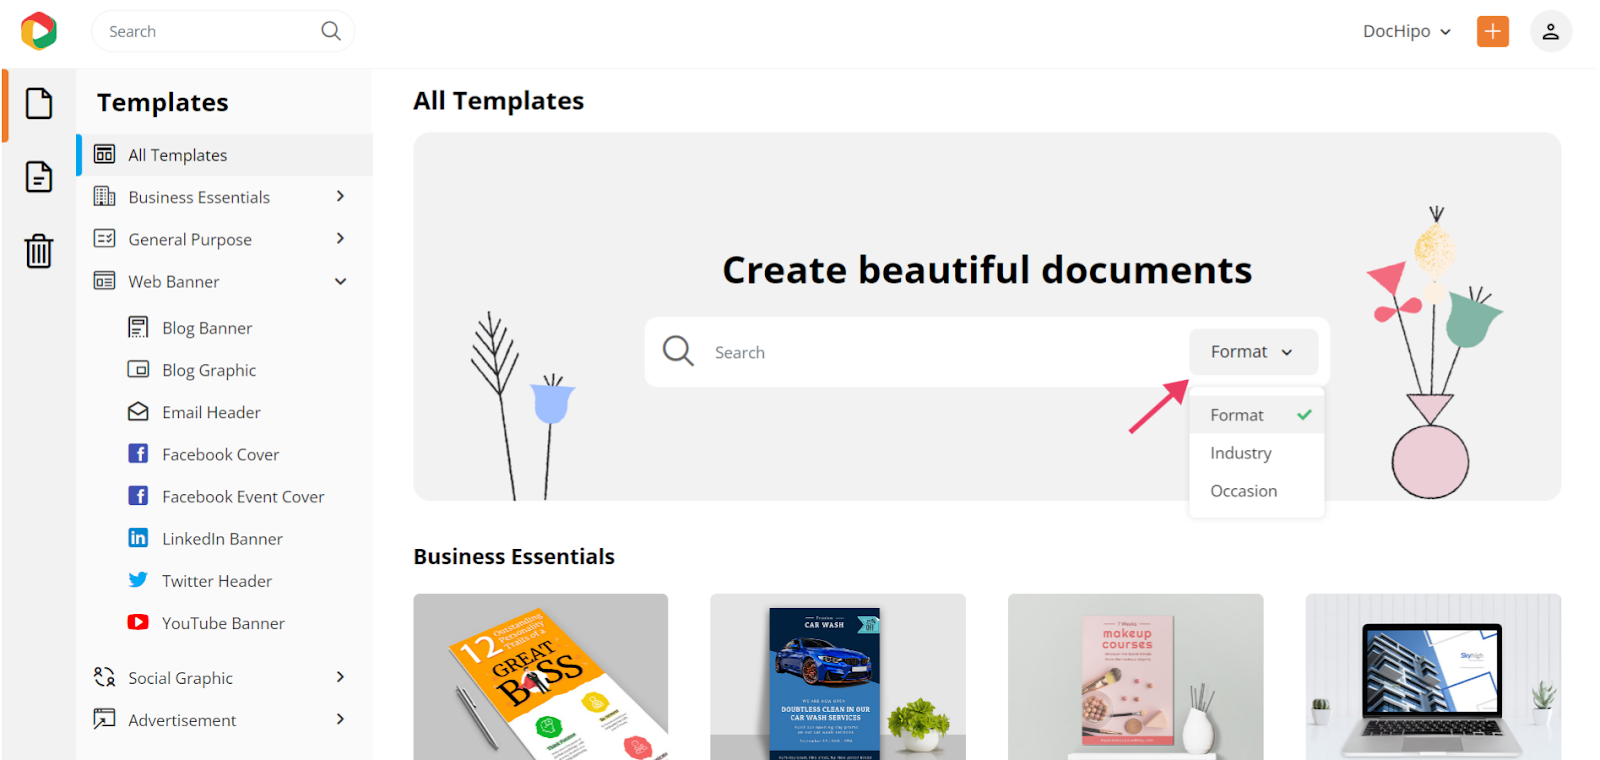The height and width of the screenshot is (760, 1600).
Task: Expand Social Graphic chevron
Action: tap(340, 677)
